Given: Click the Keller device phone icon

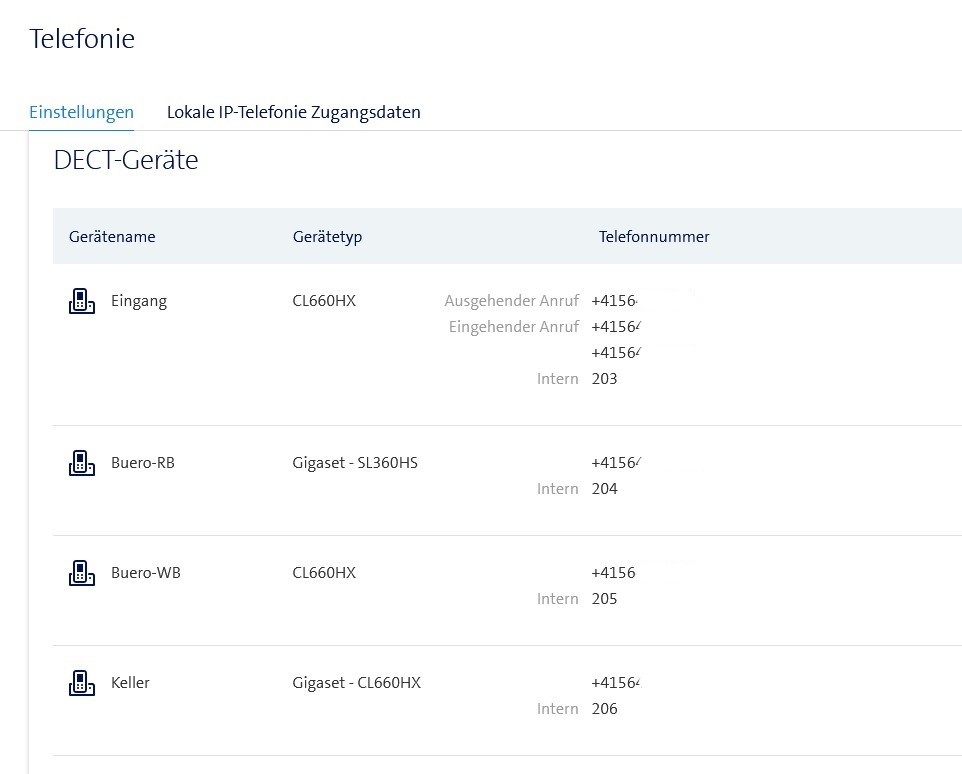Looking at the screenshot, I should (81, 683).
